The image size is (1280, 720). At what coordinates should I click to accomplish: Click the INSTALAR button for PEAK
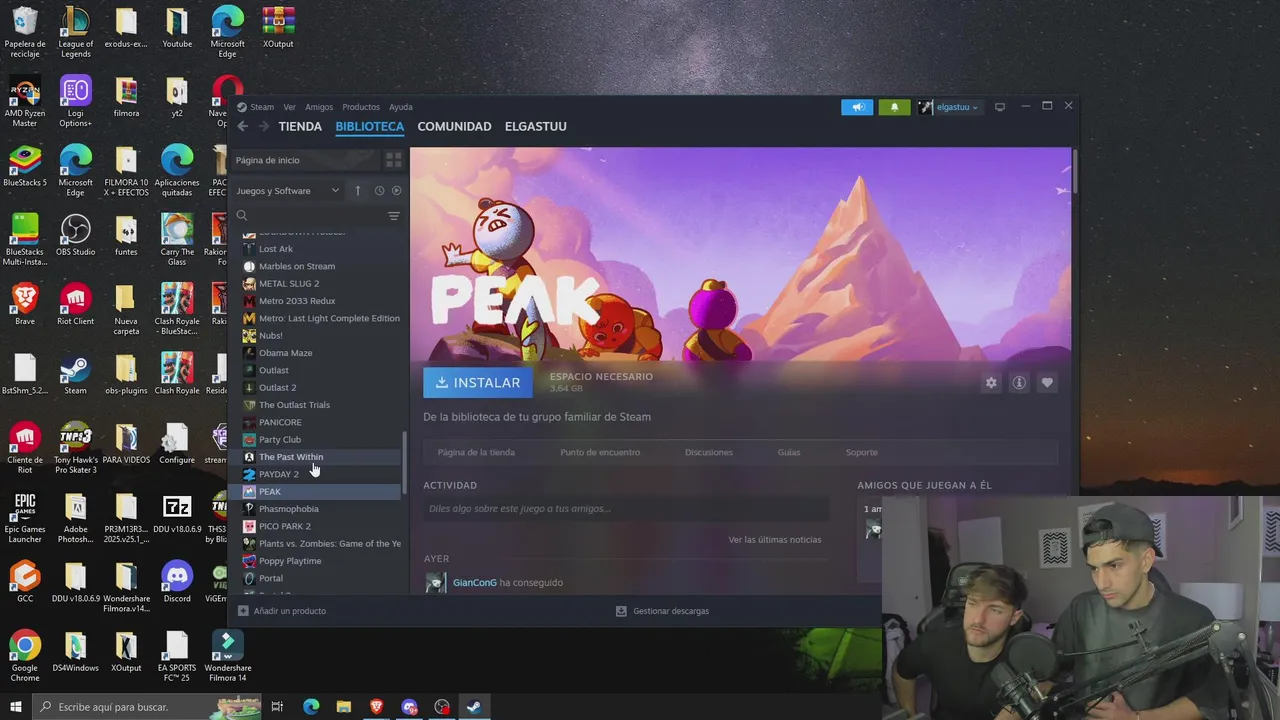click(478, 383)
